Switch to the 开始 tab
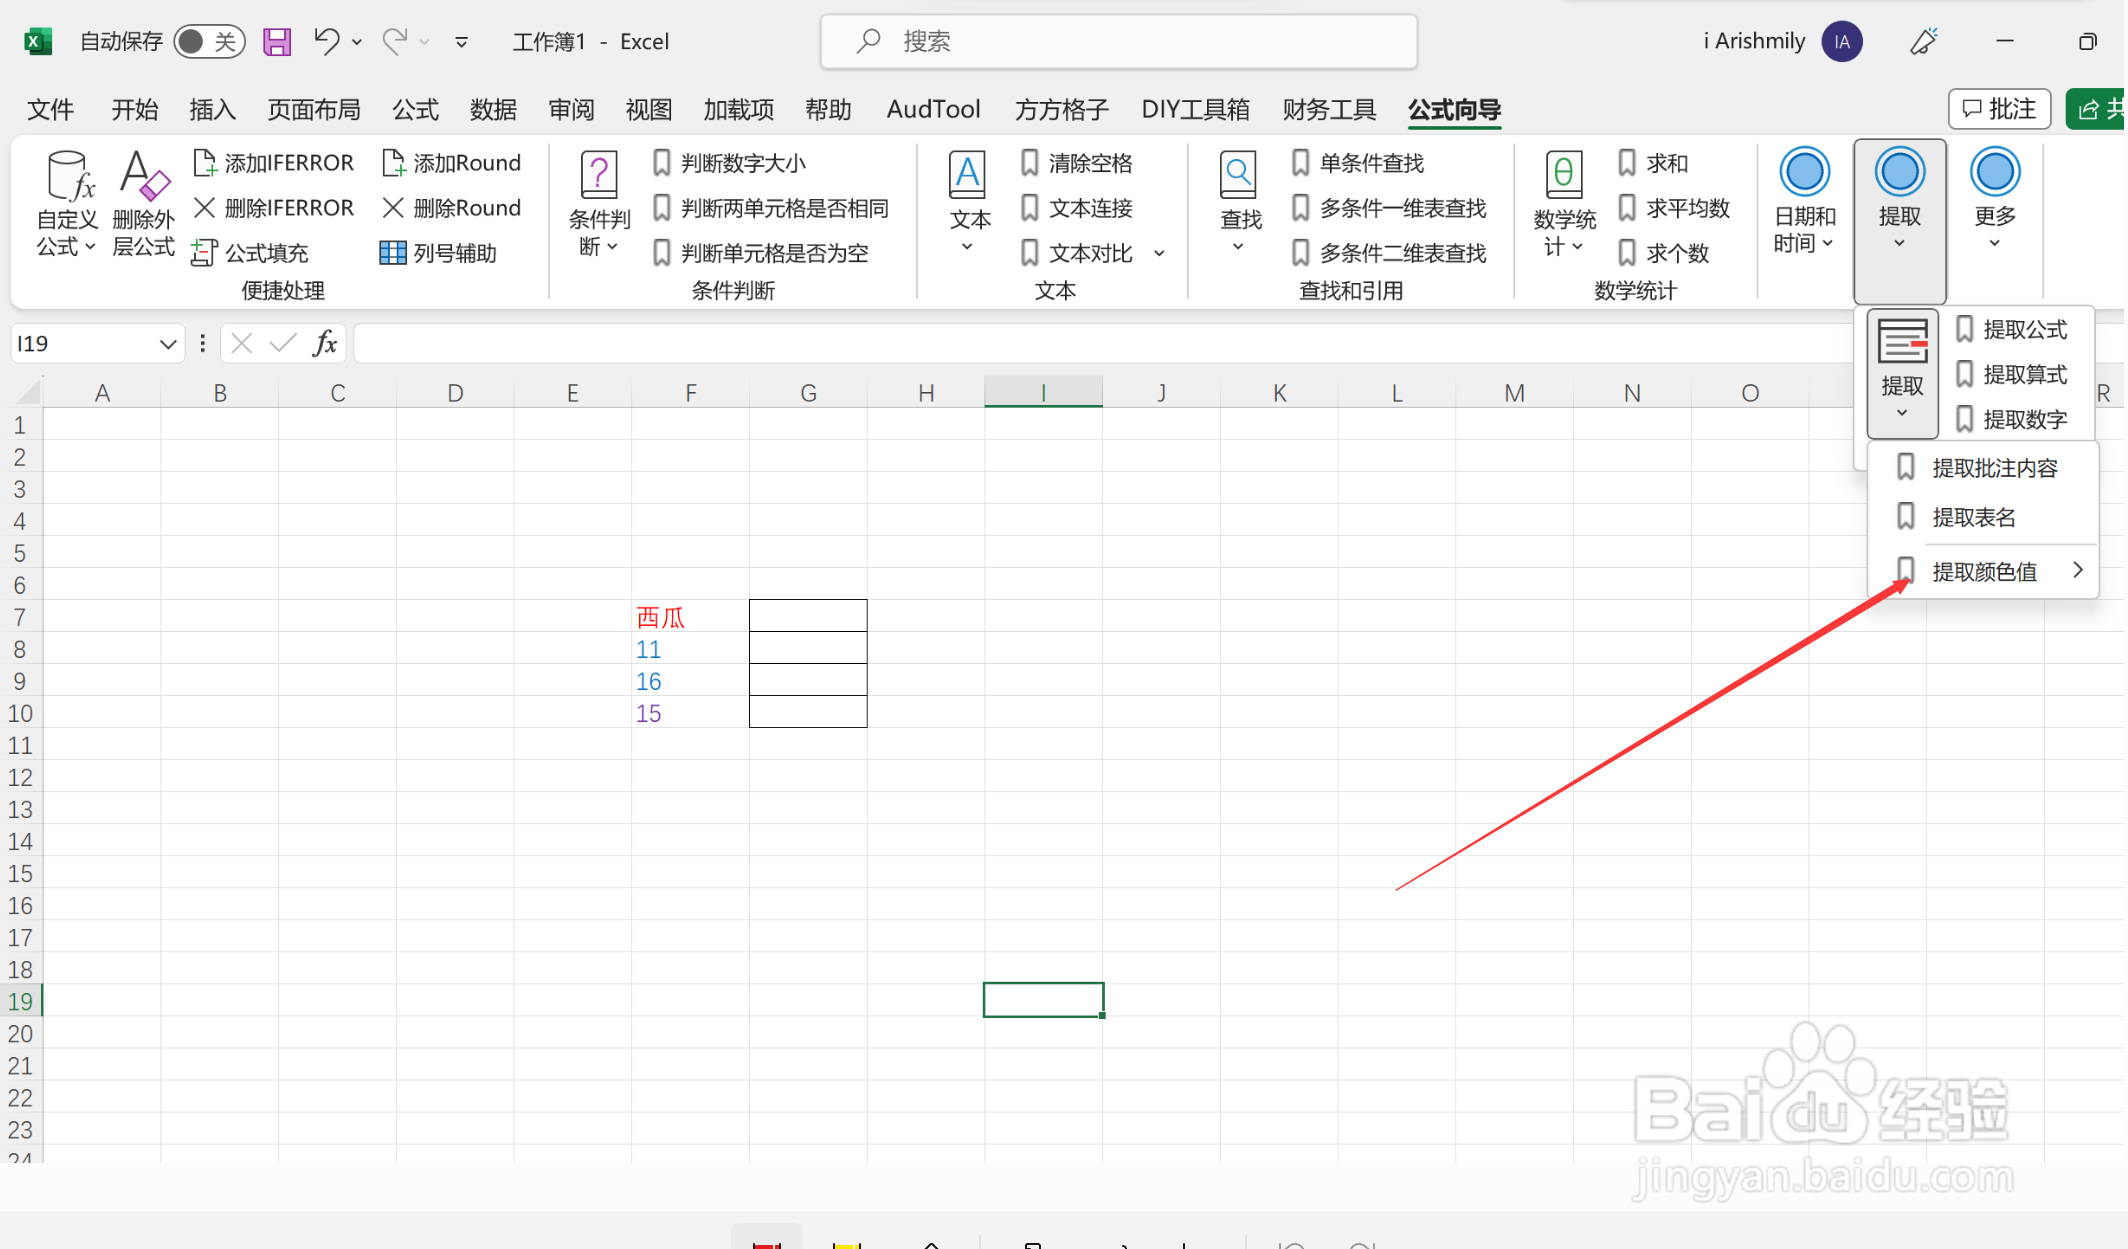 135,109
